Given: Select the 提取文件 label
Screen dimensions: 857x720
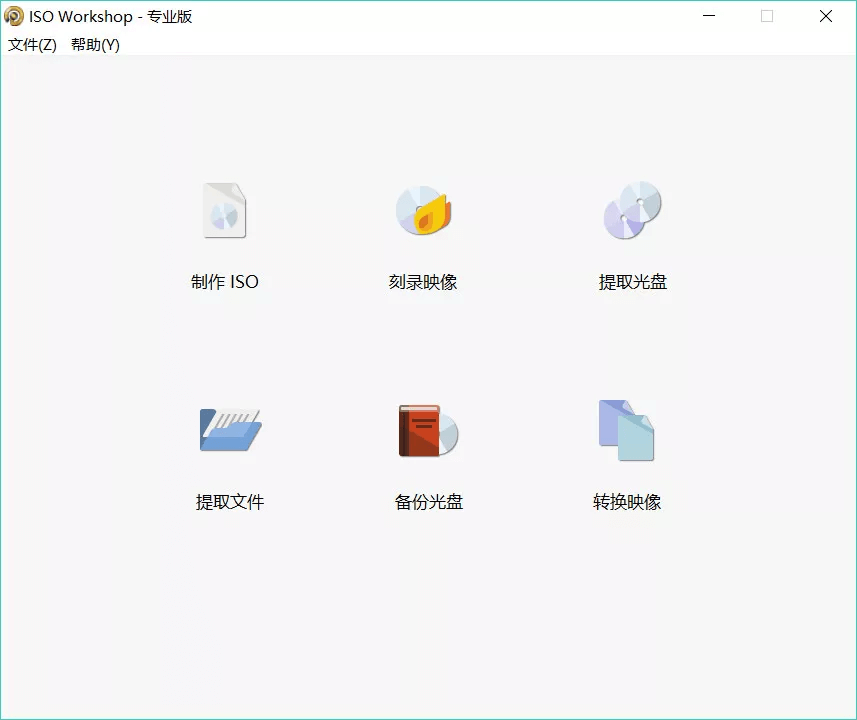Looking at the screenshot, I should click(x=230, y=502).
